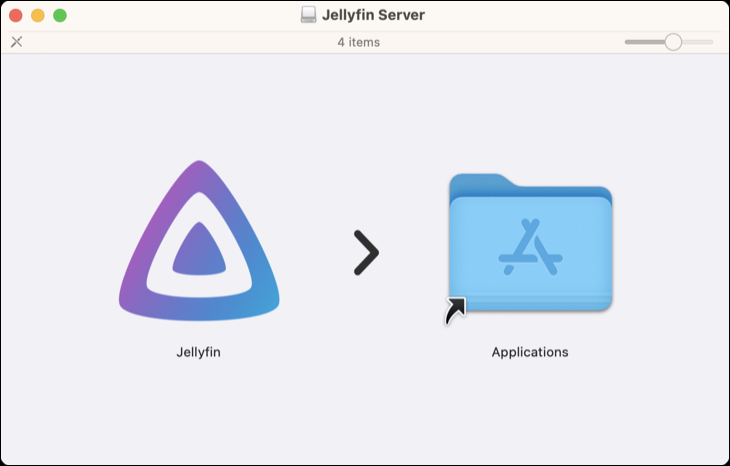
Task: Click the Jellyfin label text
Action: (x=199, y=352)
